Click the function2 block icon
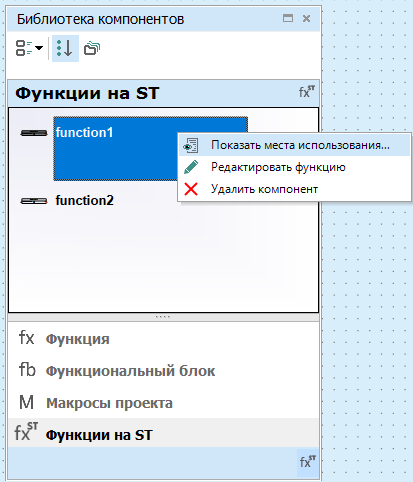 coord(34,201)
